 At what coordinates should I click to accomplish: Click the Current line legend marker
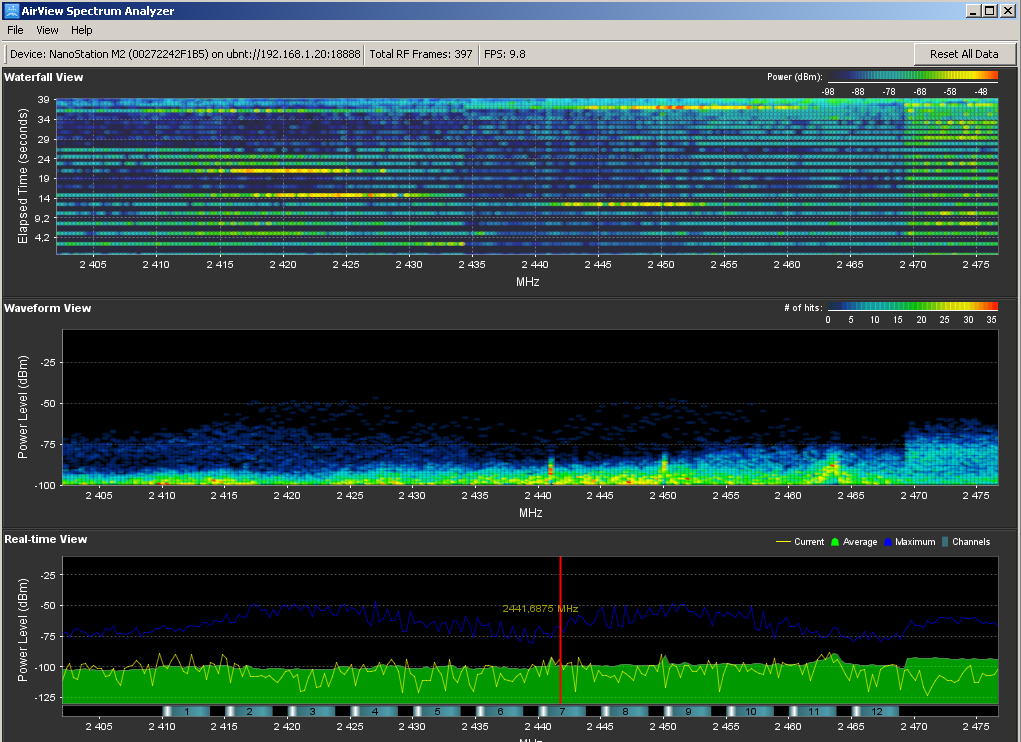[x=783, y=542]
